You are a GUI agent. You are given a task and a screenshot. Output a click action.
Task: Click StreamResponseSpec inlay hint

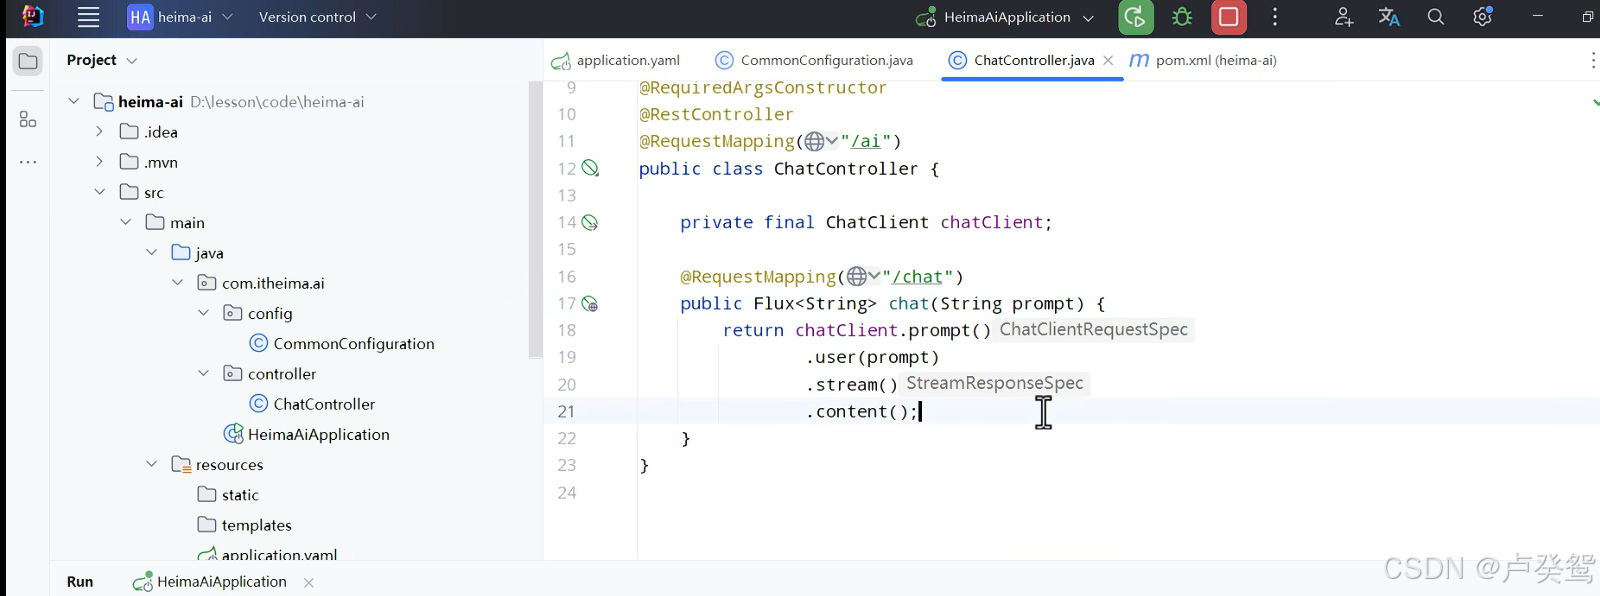pos(995,384)
